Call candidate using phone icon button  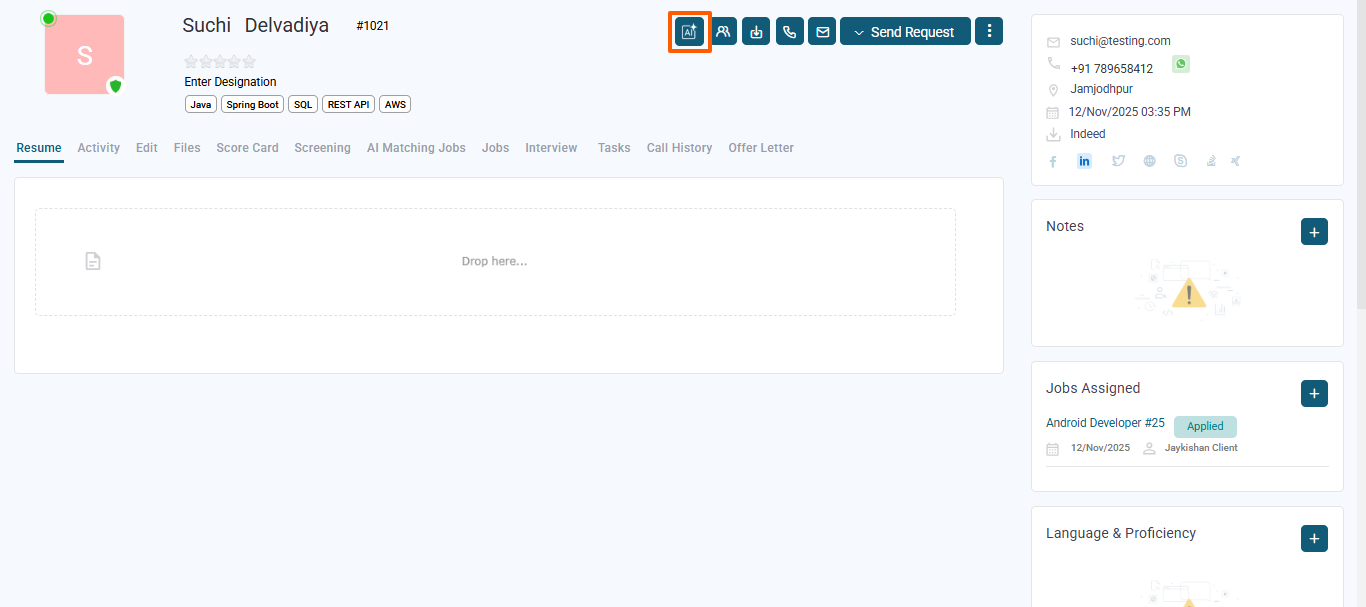point(789,32)
